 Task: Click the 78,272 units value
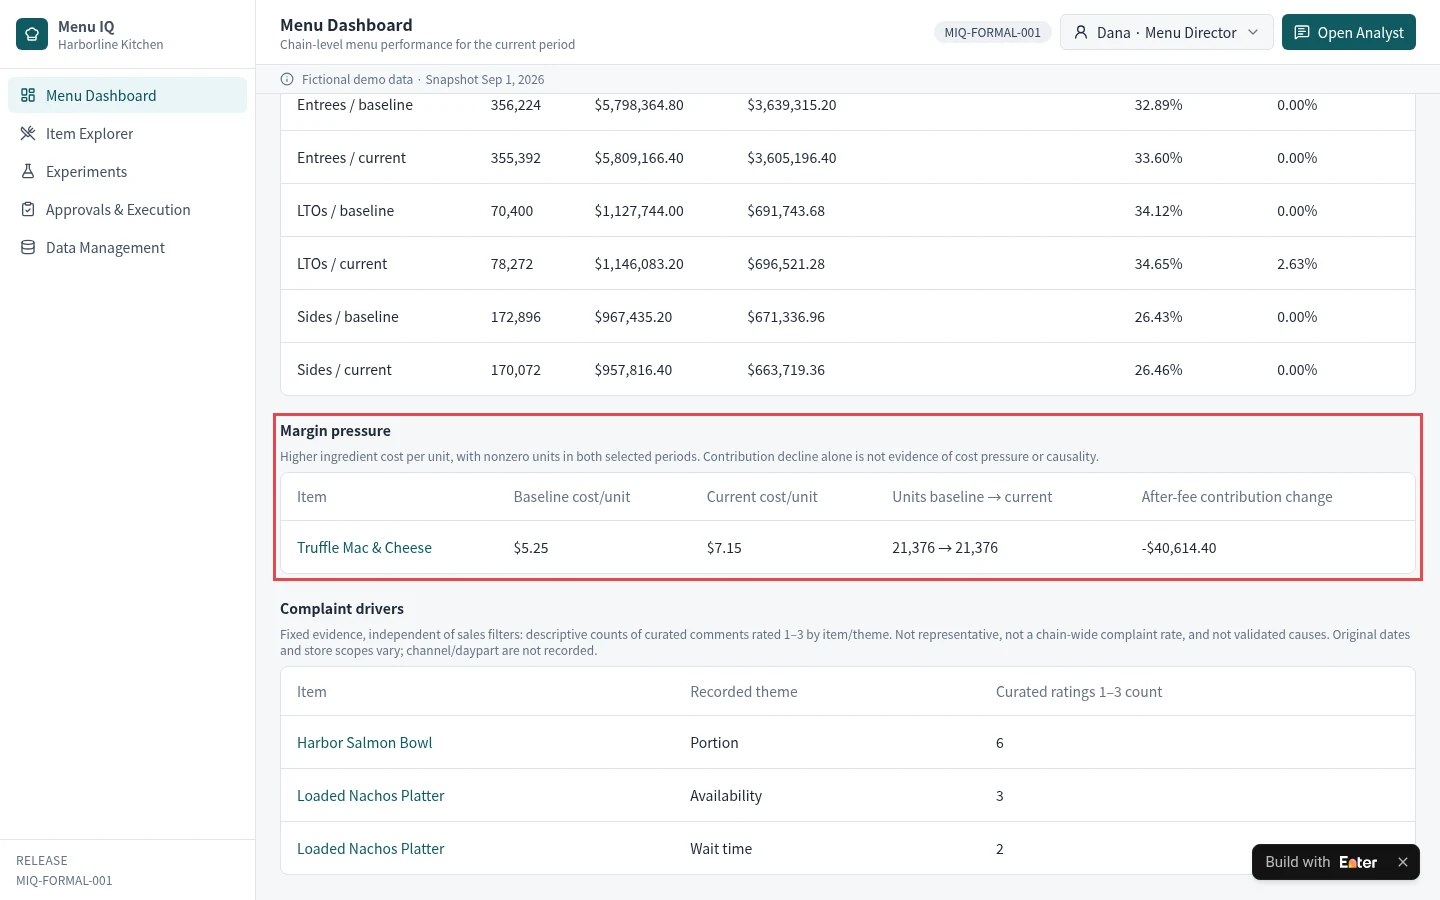coord(512,264)
